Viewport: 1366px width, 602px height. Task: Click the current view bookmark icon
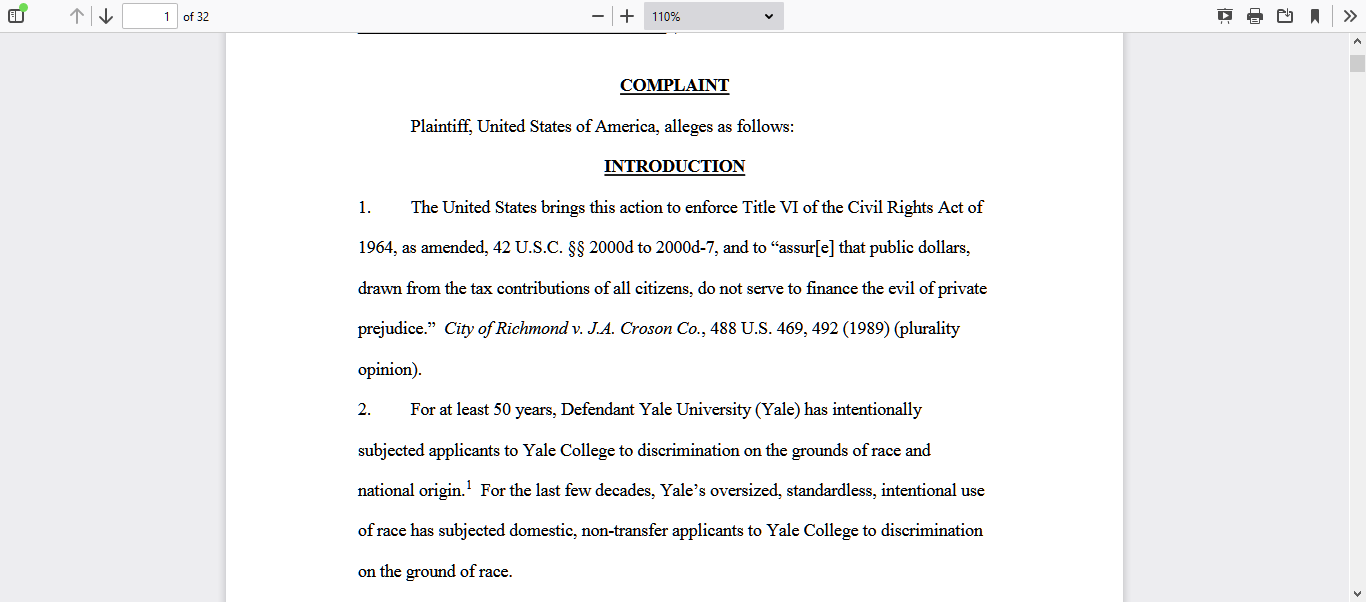[1315, 16]
